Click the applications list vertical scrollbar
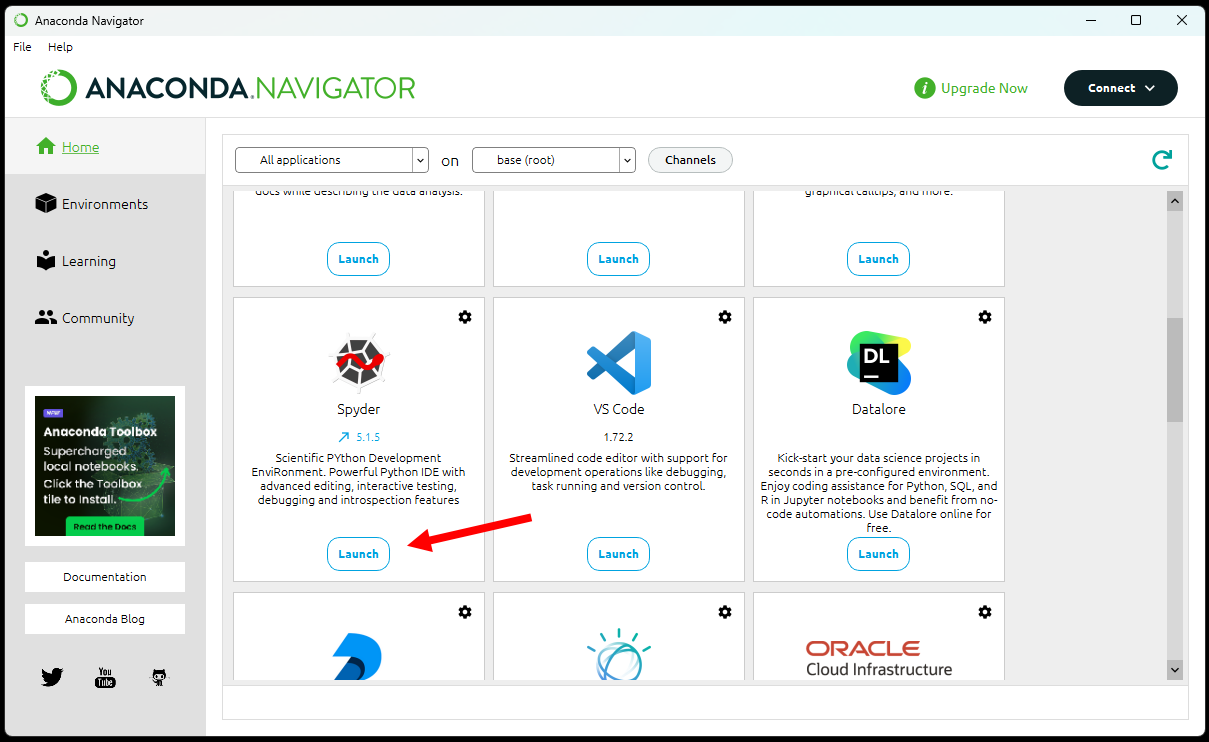1209x742 pixels. (1174, 369)
